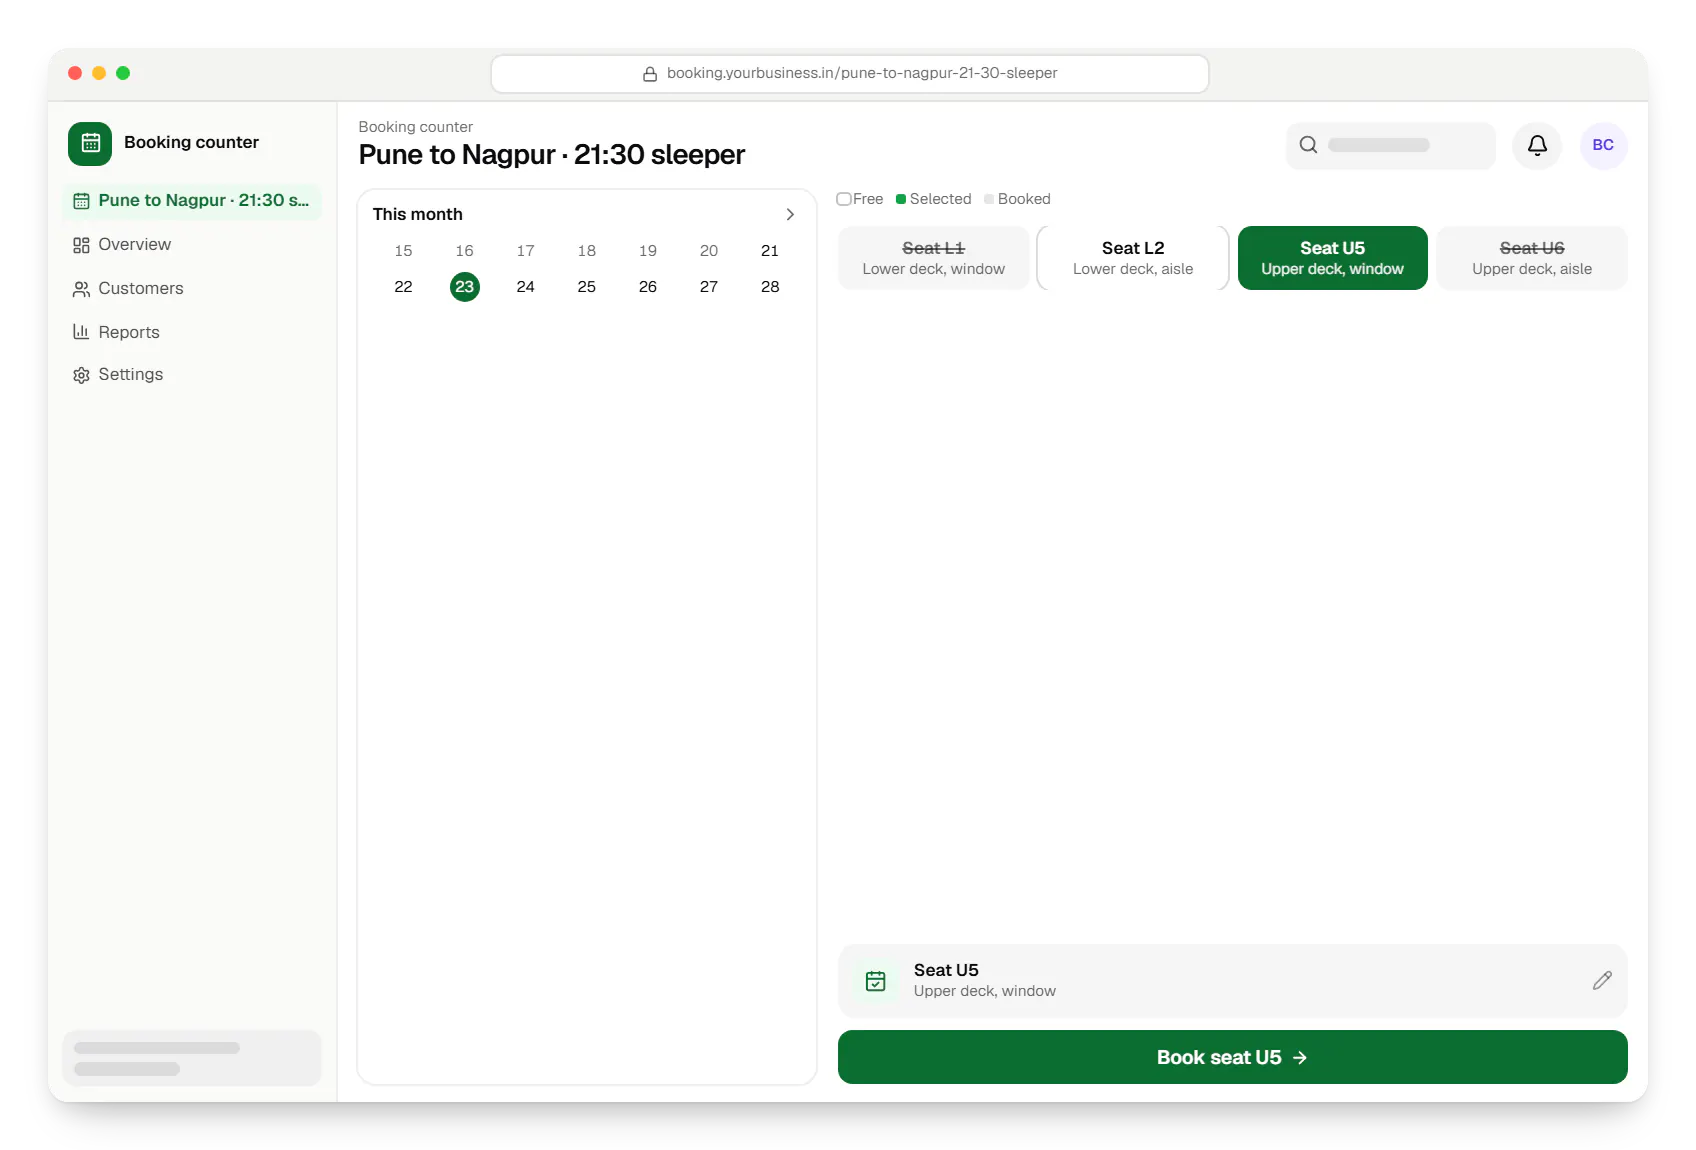Pick date 24 in the calendar
This screenshot has height=1150, width=1696.
[x=526, y=287]
